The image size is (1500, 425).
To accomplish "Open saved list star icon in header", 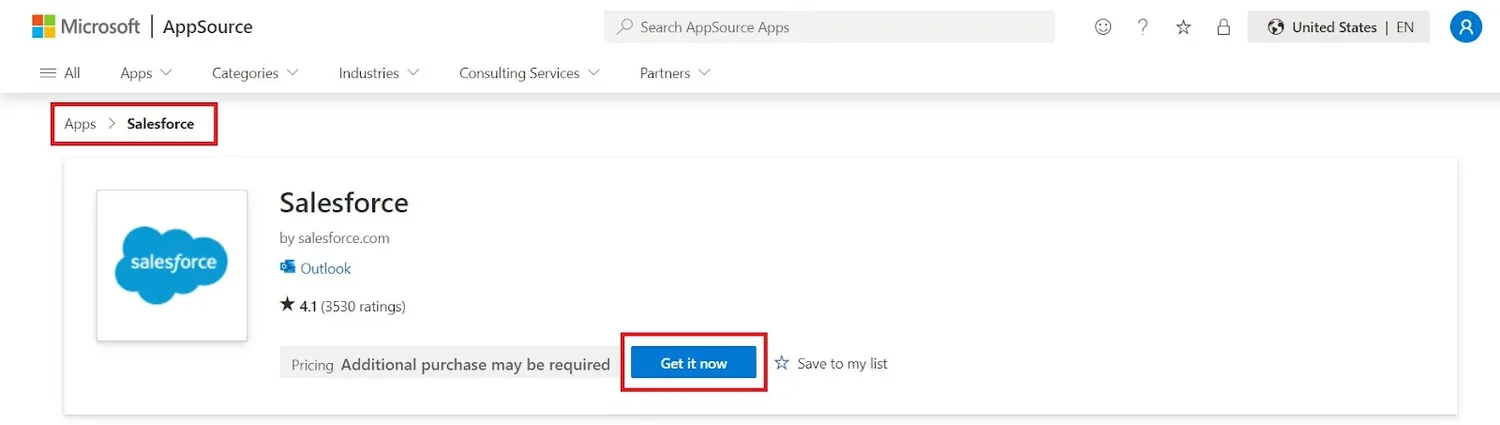I will [x=1183, y=27].
